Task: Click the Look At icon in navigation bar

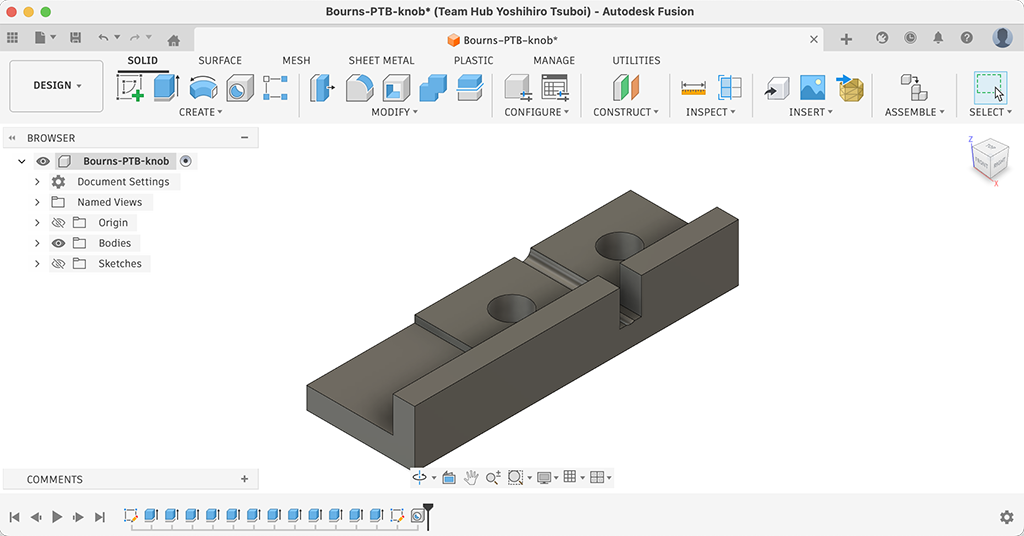Action: [x=449, y=478]
